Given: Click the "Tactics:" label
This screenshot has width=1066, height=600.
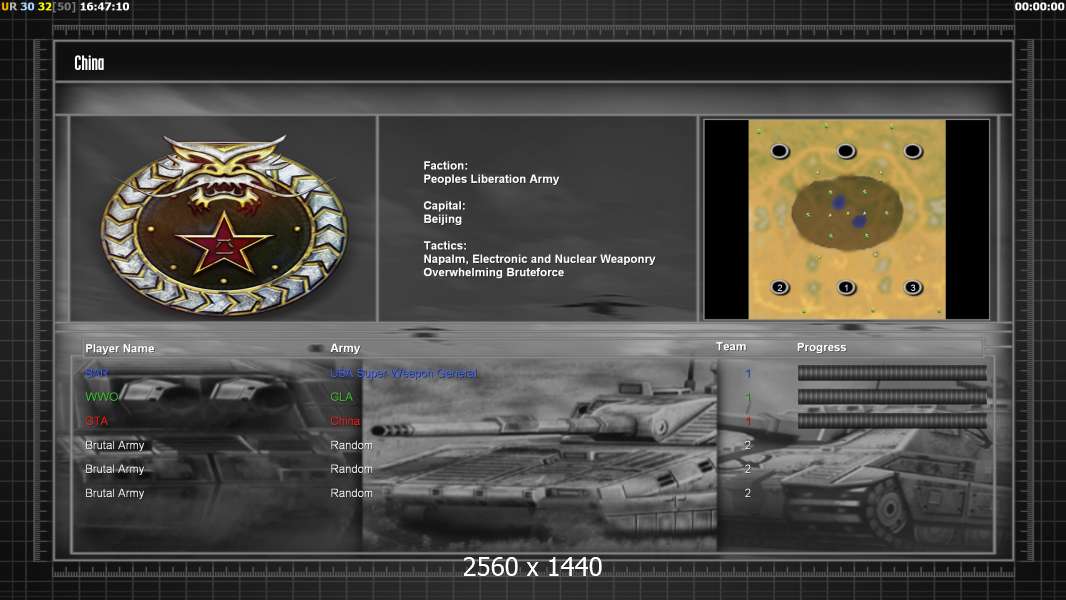Looking at the screenshot, I should pos(445,245).
